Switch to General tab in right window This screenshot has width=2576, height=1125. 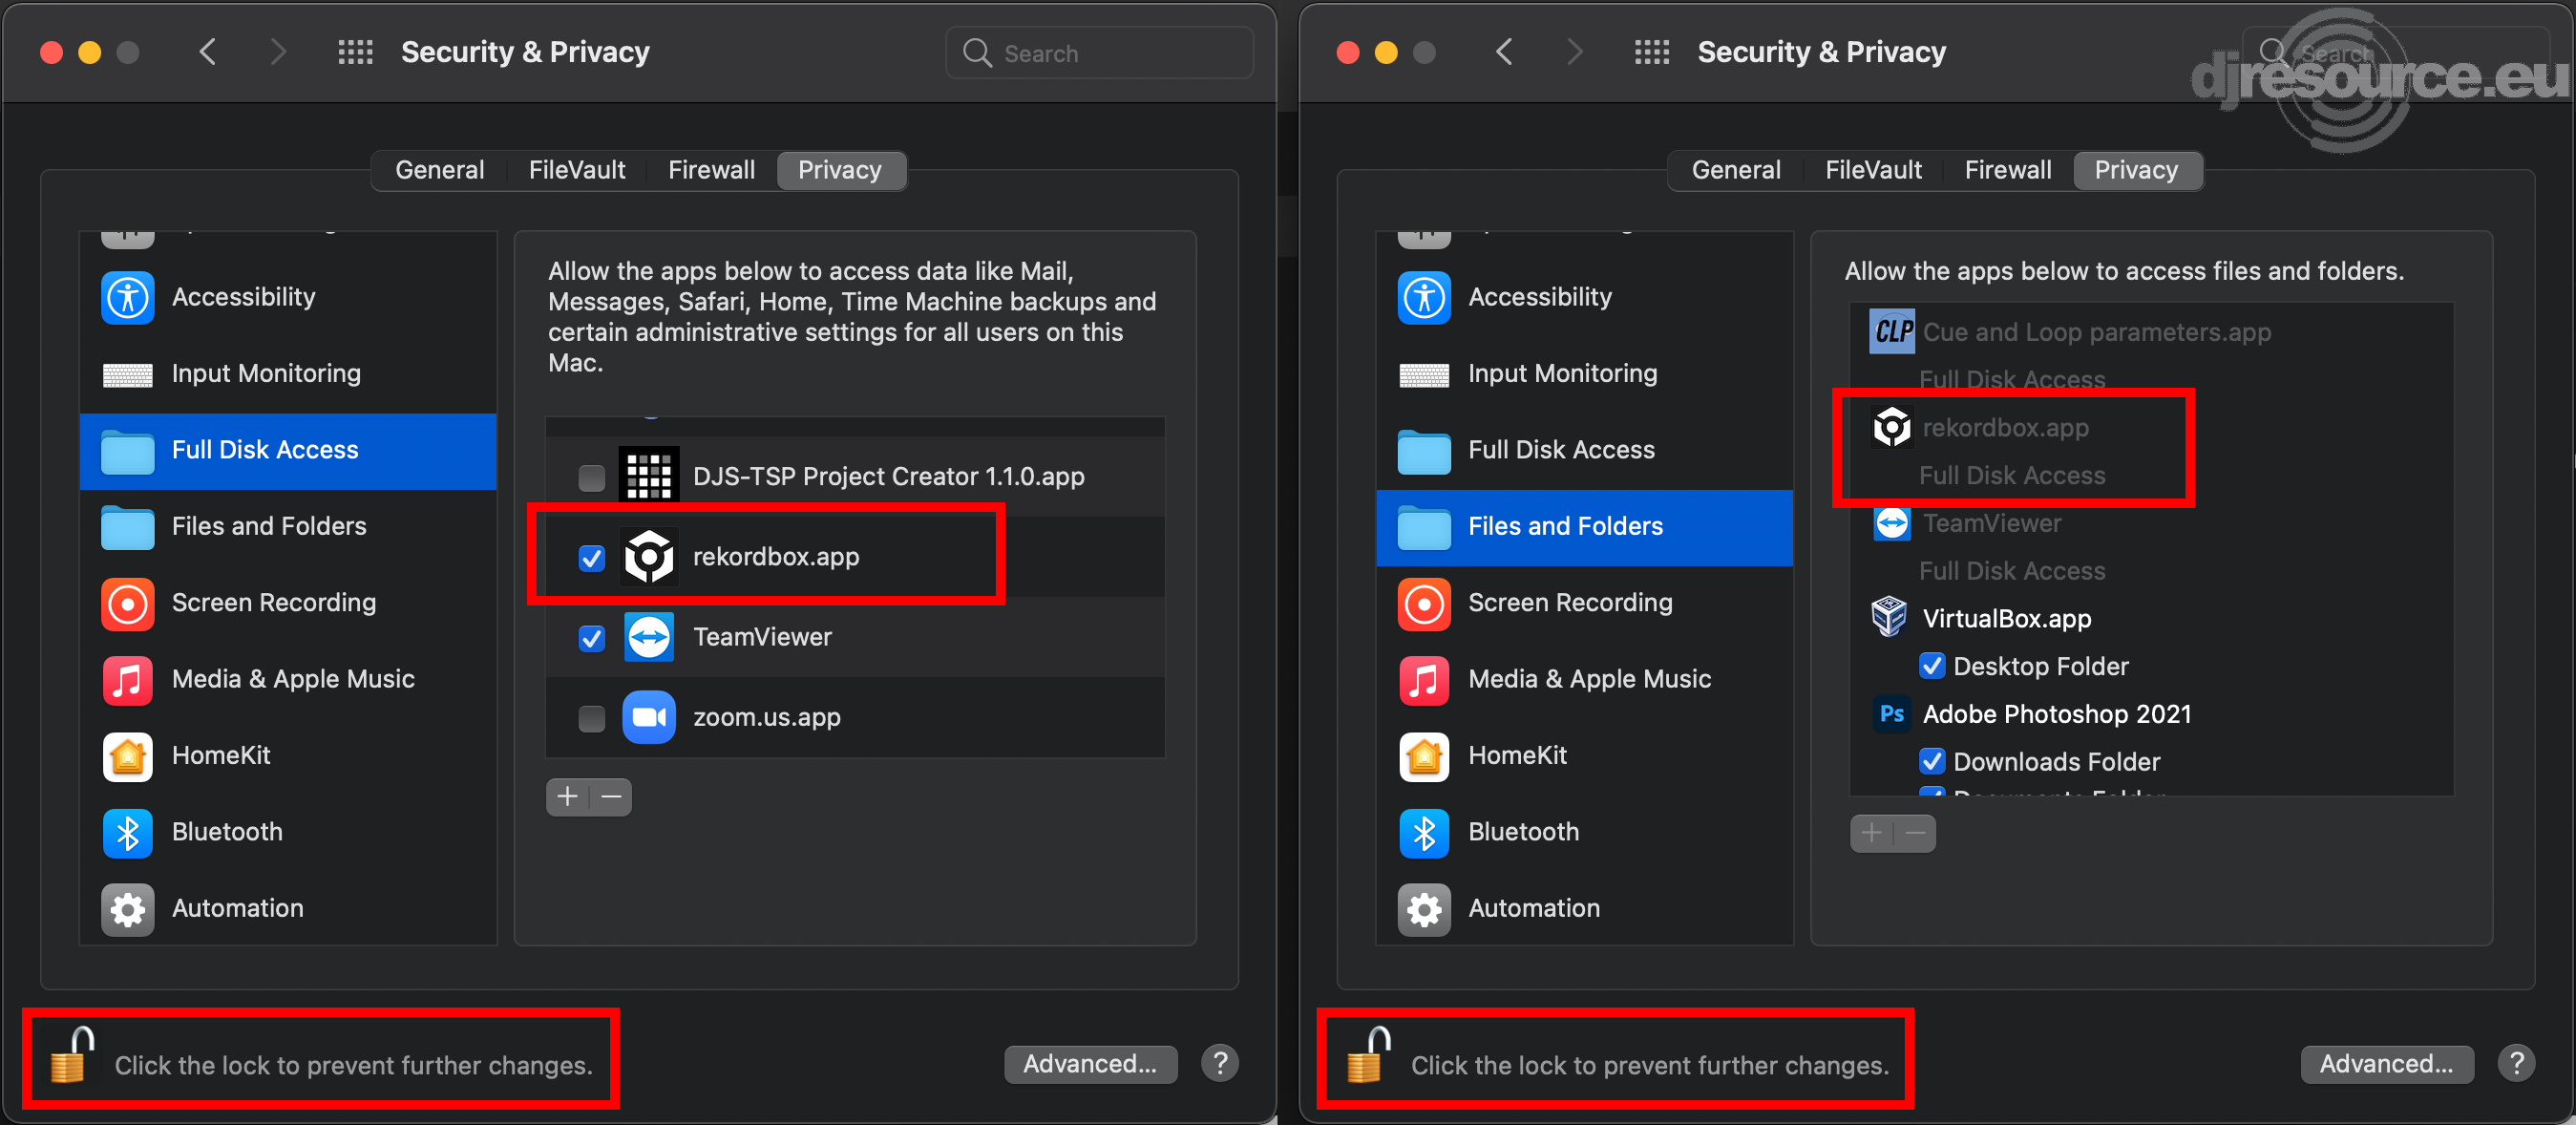tap(1736, 170)
